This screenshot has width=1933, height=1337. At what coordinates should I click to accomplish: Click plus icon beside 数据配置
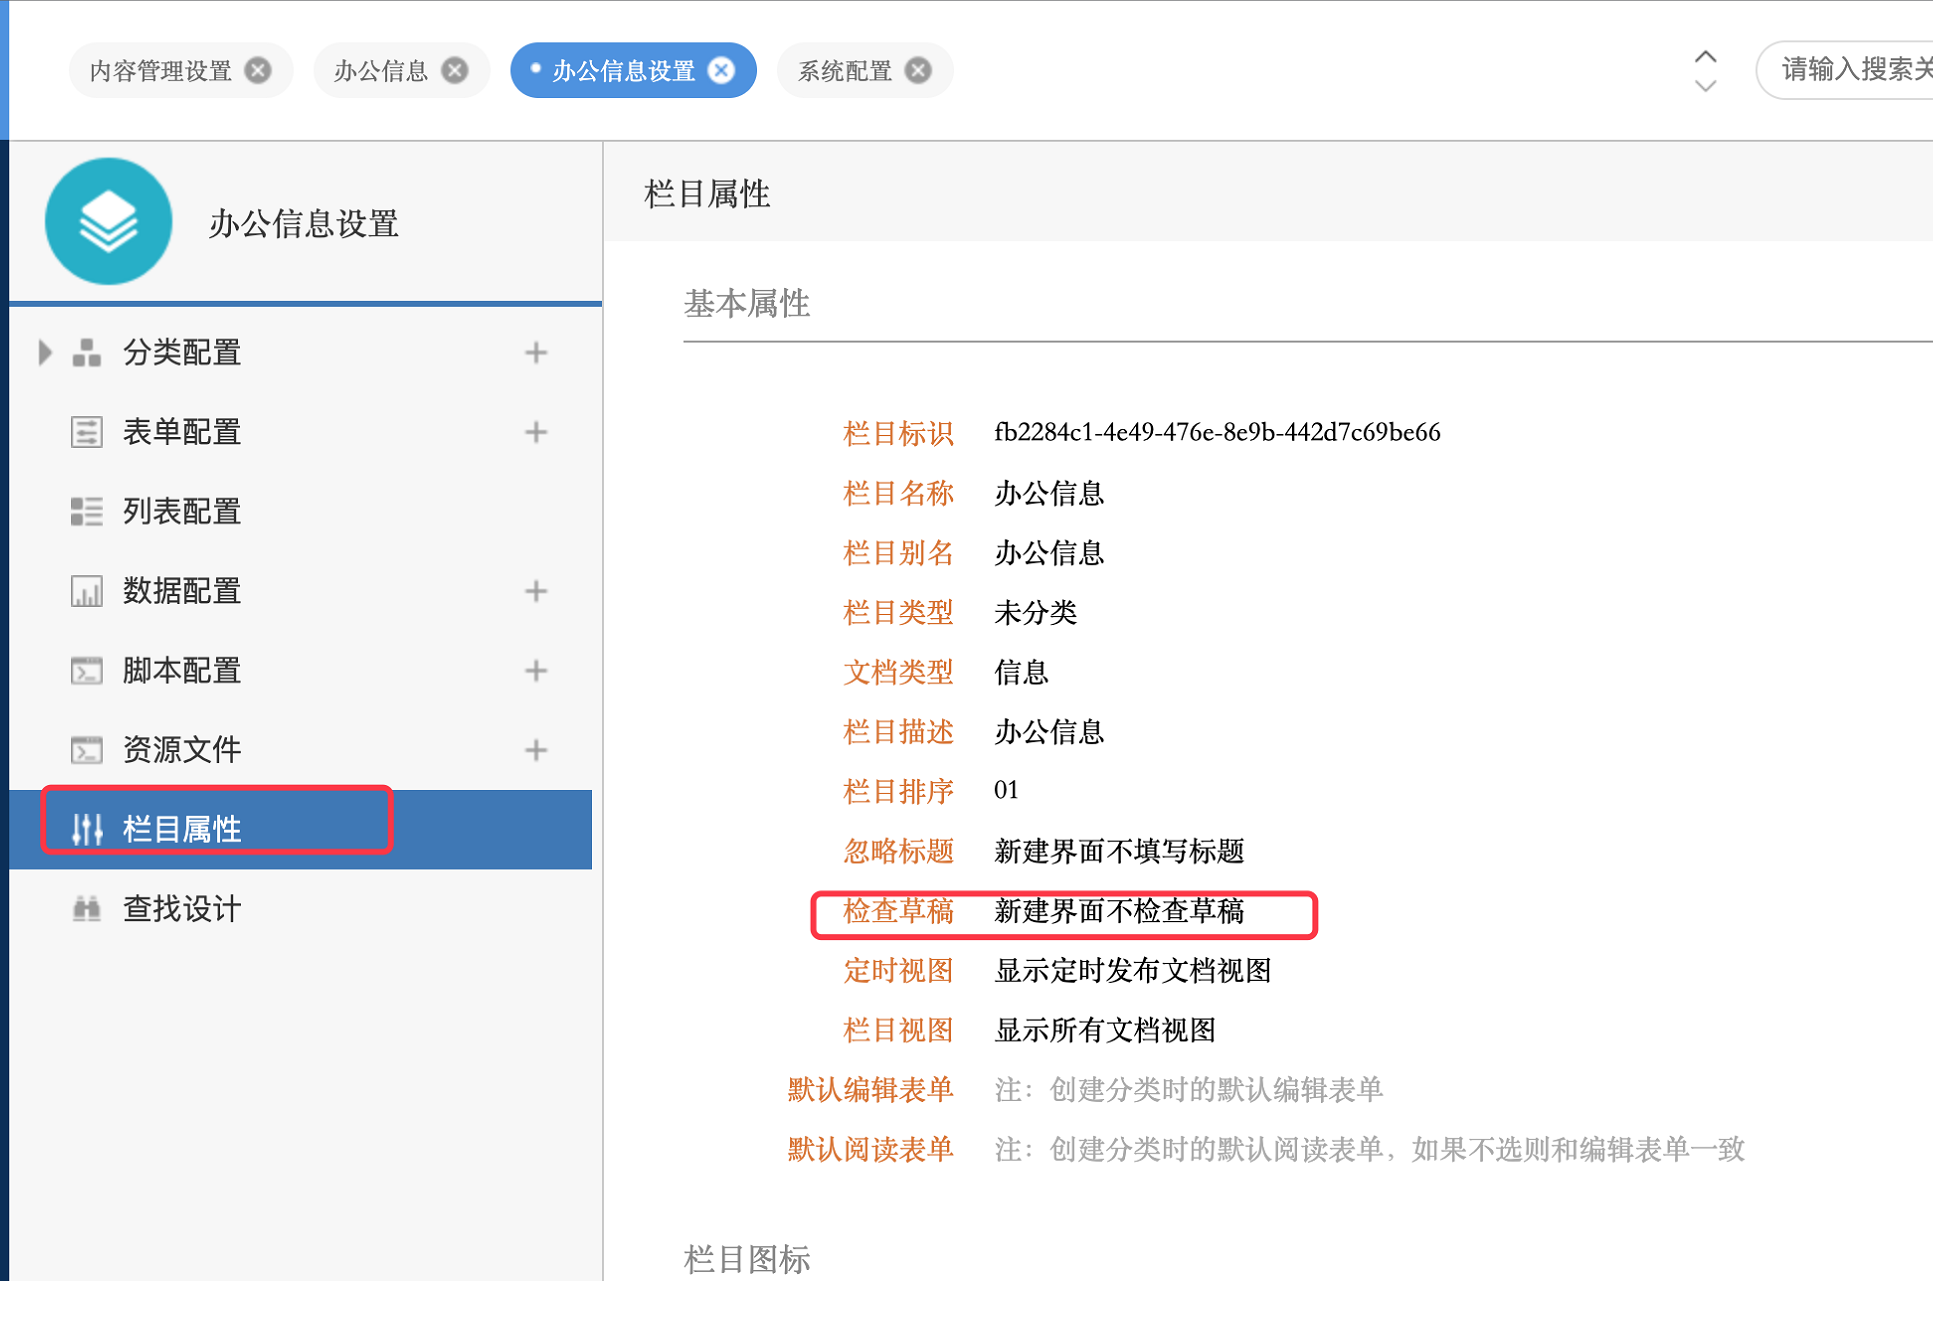536,591
